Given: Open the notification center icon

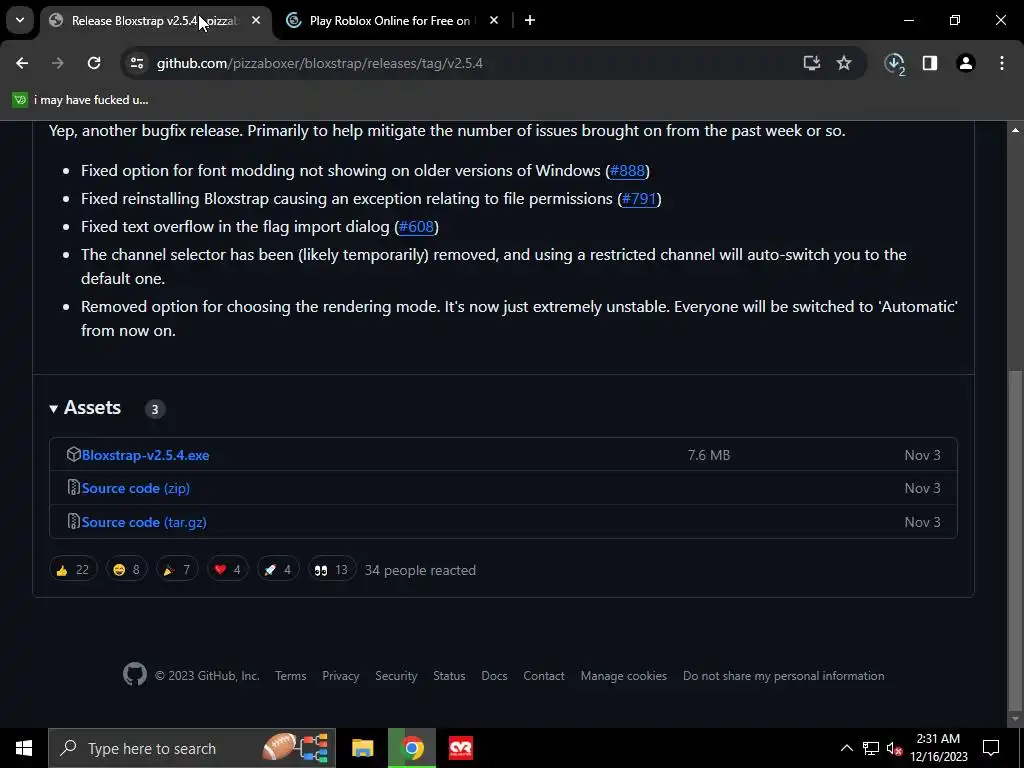Looking at the screenshot, I should 991,748.
